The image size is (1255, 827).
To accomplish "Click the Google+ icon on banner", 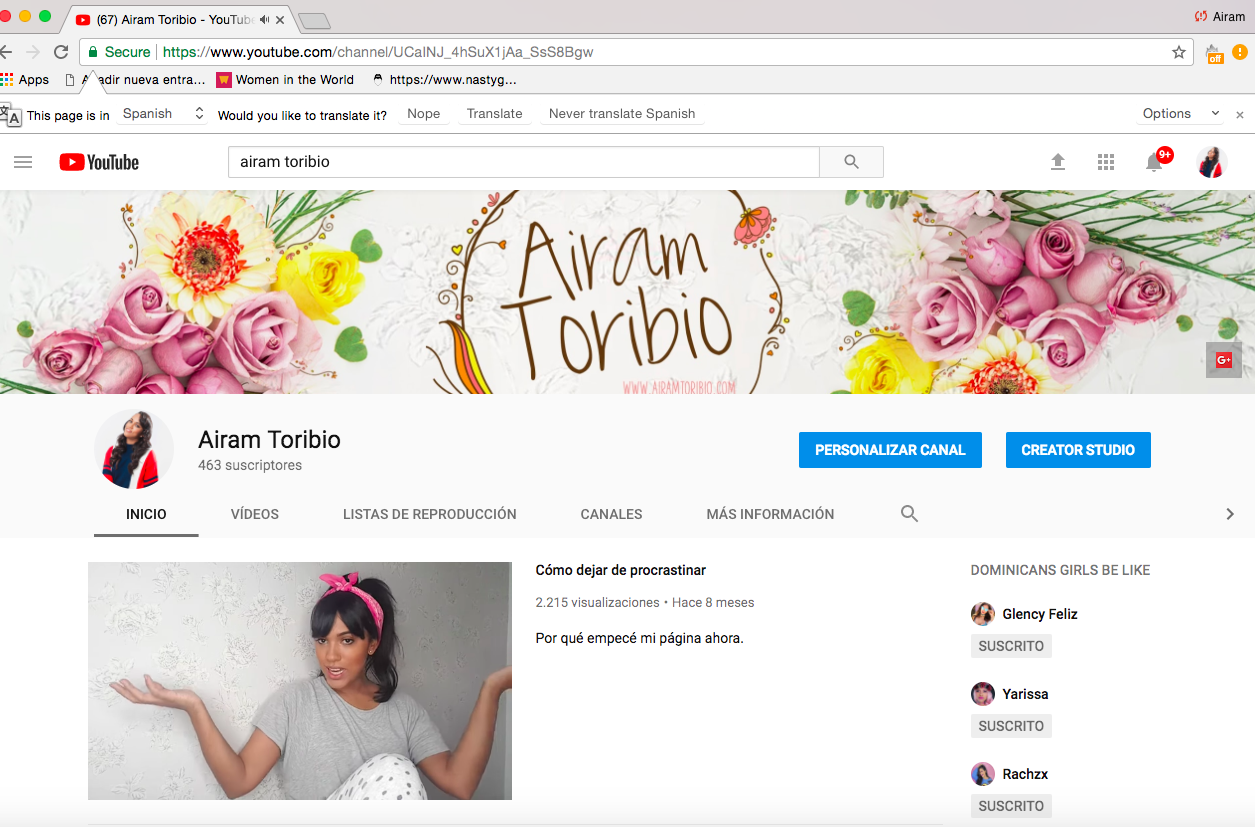I will 1223,360.
